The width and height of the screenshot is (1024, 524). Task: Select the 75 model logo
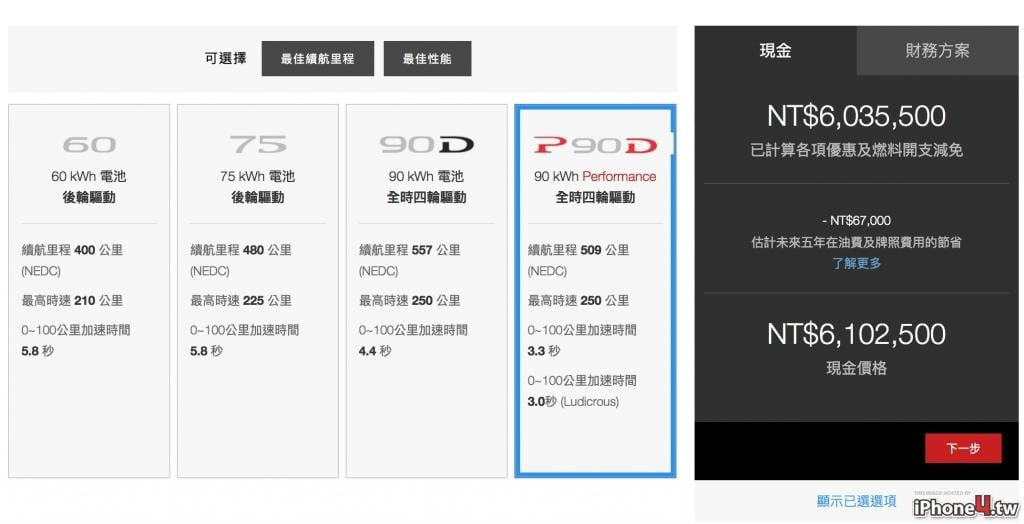coord(257,145)
